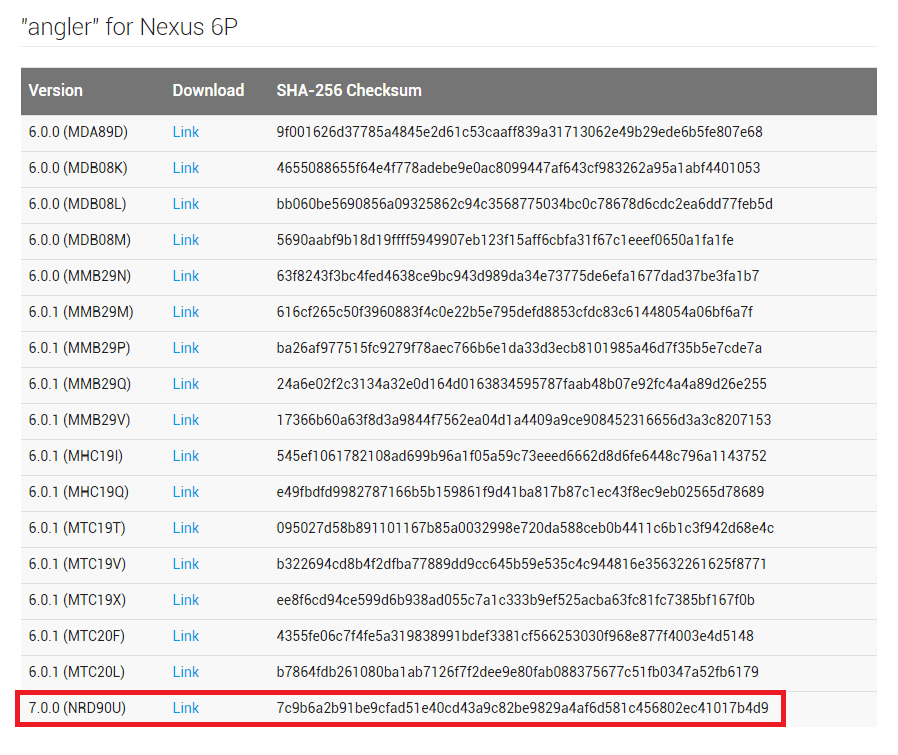Click the checksum starting with 17366b60a6

tap(524, 420)
